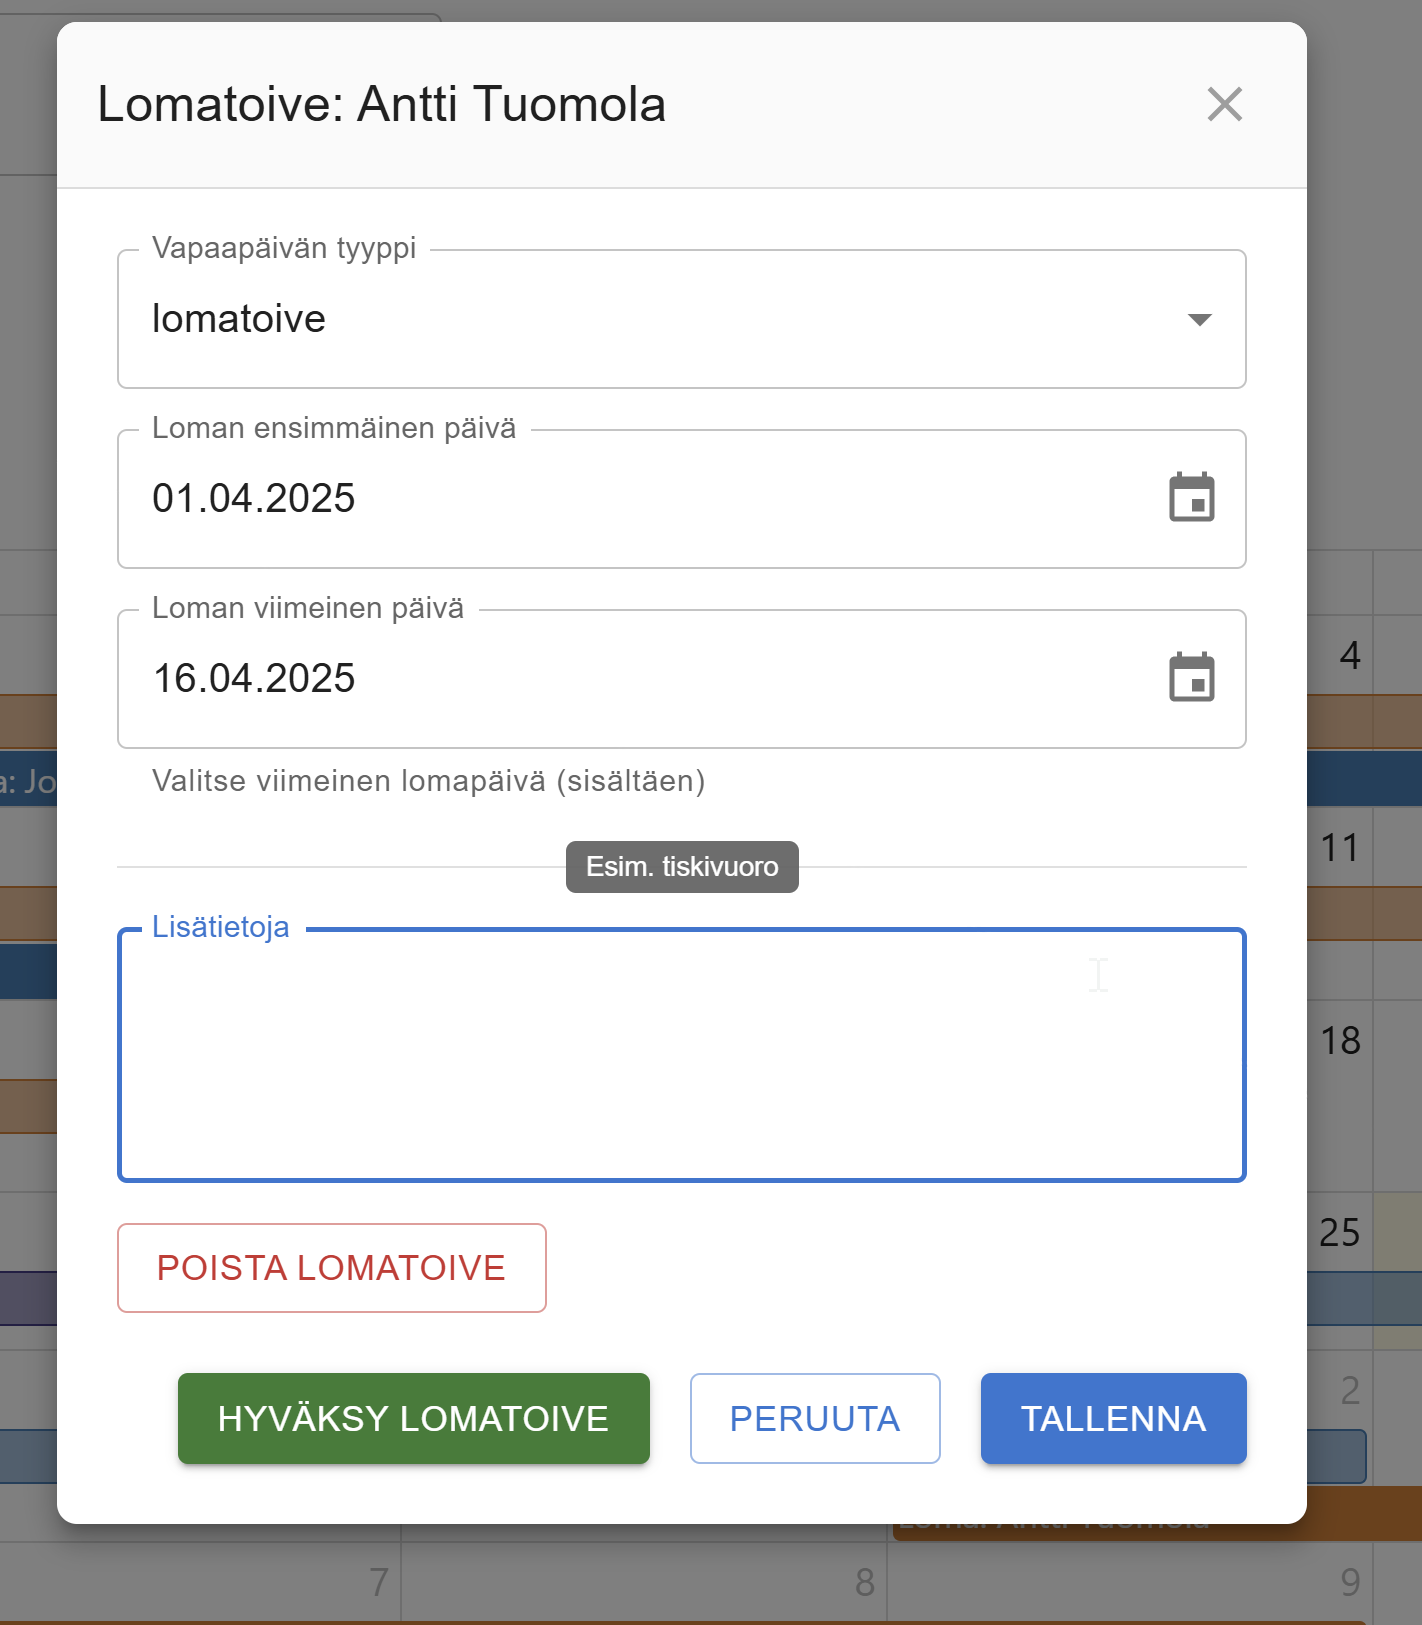Expand the Vapaapäivän tyyppi dropdown arrow
The height and width of the screenshot is (1625, 1422).
click(x=1199, y=320)
